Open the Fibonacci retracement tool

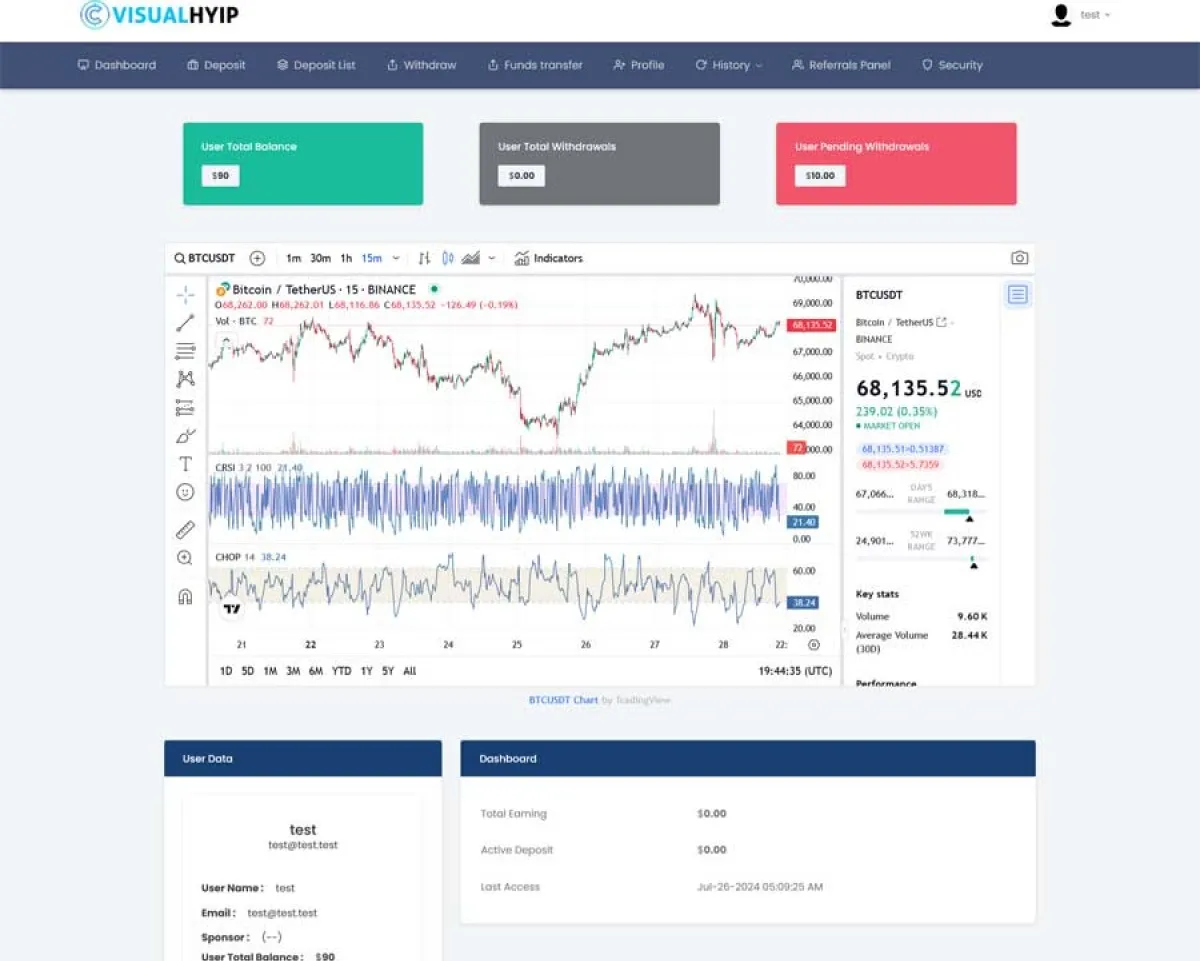pyautogui.click(x=185, y=351)
